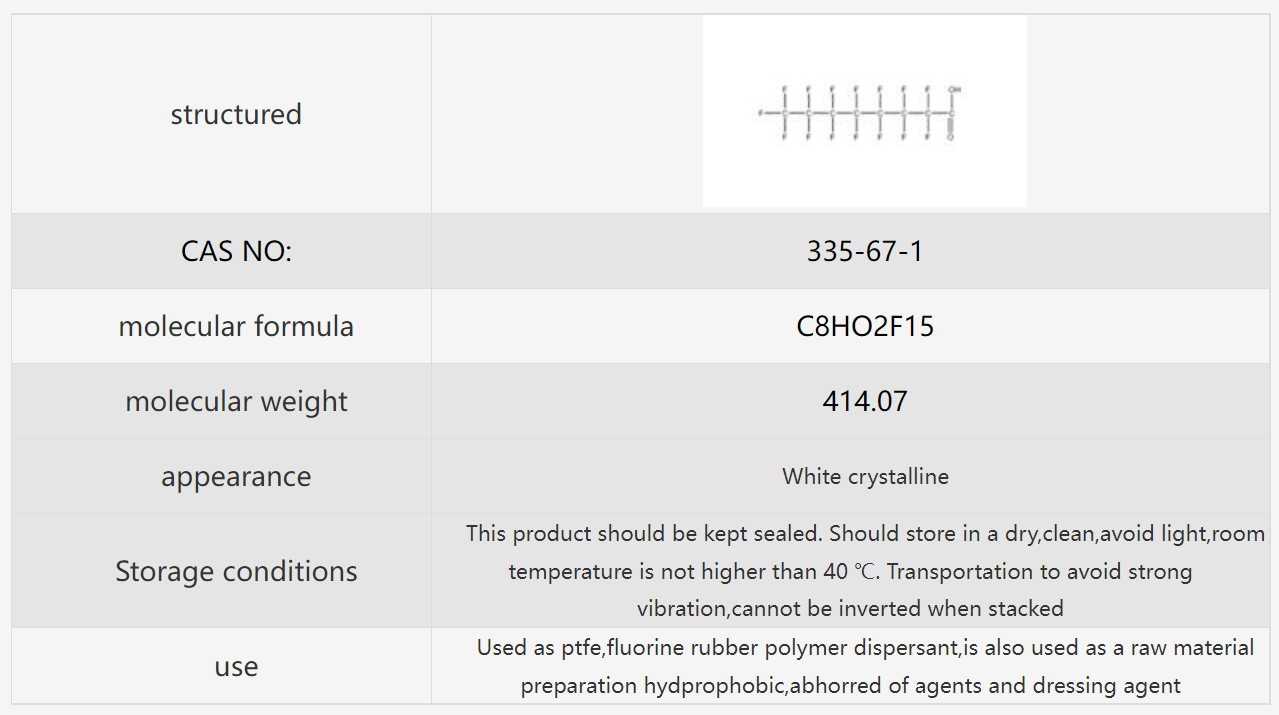Click the 'appearance' row label
Viewport: 1279px width, 715px height.
[236, 476]
